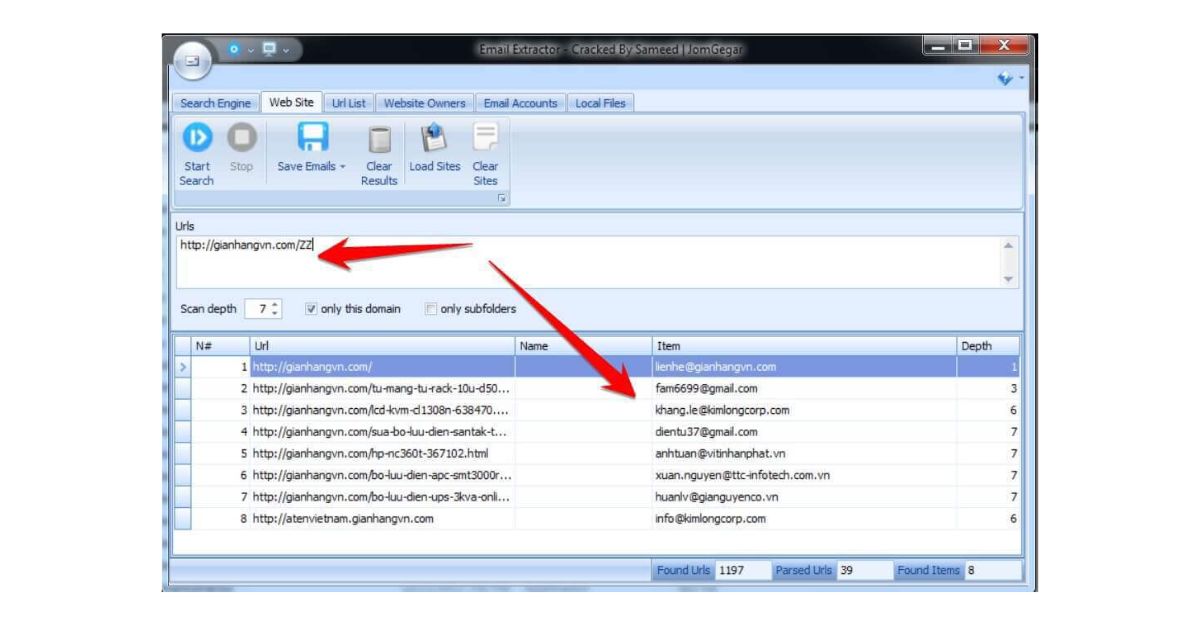1200x625 pixels.
Task: Enable the 'only subfolders' checkbox
Action: coord(430,309)
